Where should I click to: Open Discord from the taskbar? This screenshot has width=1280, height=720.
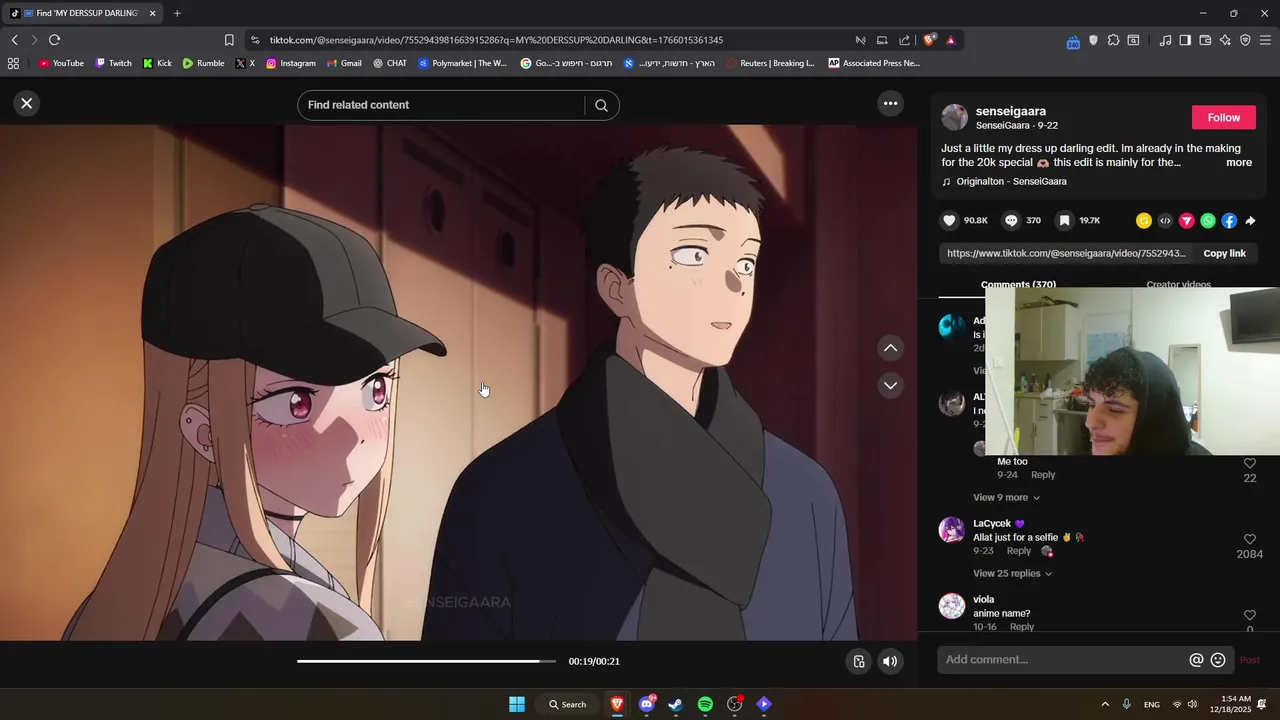click(x=647, y=704)
